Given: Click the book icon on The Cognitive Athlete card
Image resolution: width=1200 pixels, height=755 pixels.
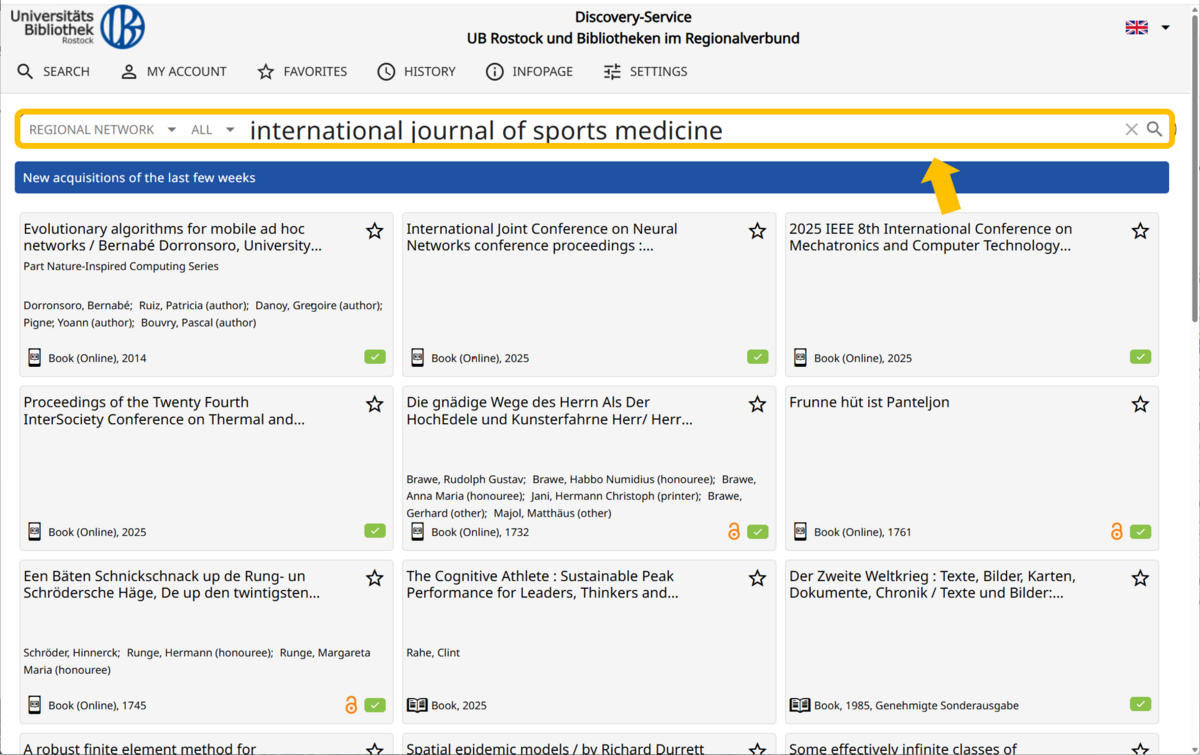Looking at the screenshot, I should (x=417, y=705).
